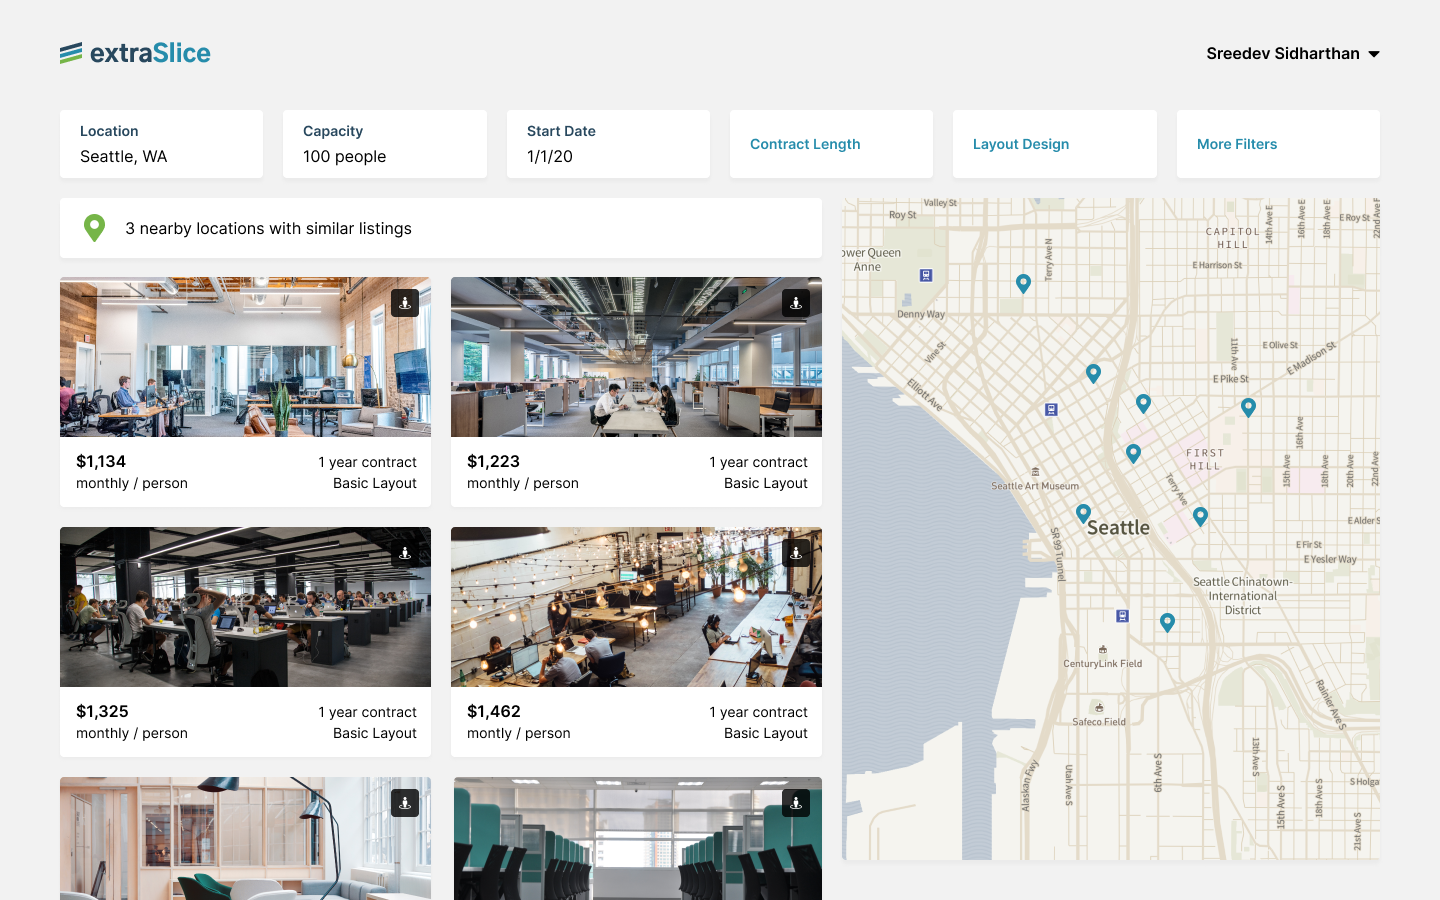Click street-view icon on $1,462 listing
Viewport: 1440px width, 900px height.
796,553
